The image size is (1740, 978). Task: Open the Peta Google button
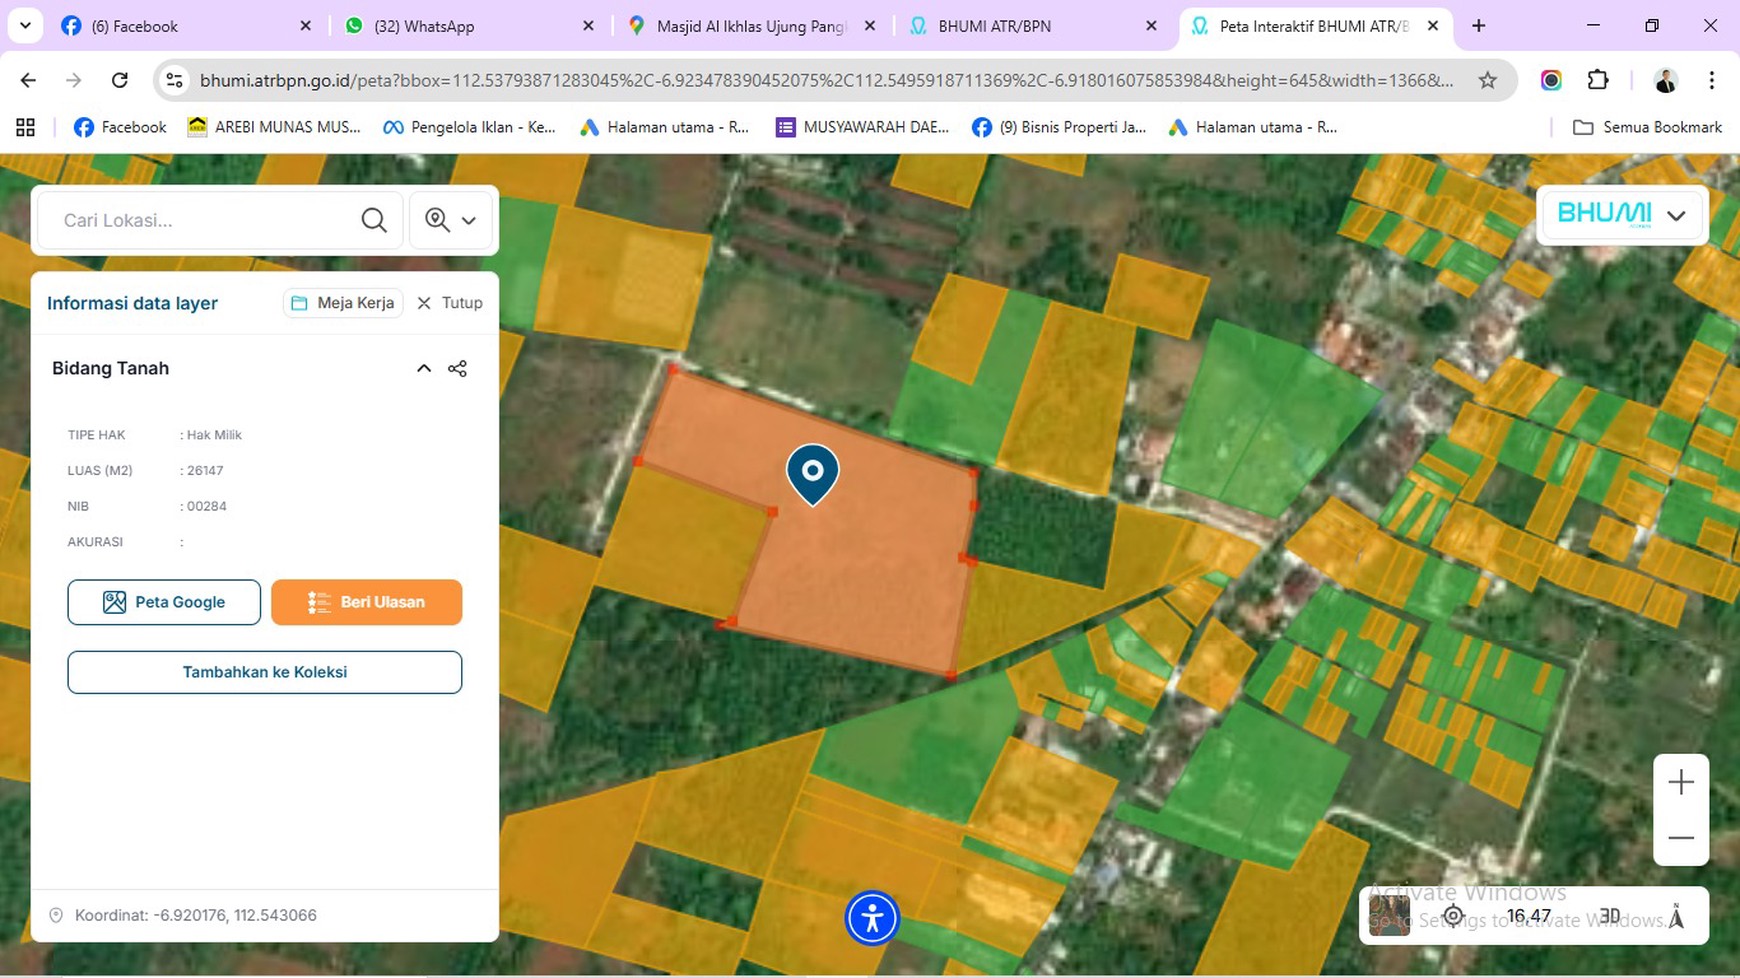tap(163, 601)
